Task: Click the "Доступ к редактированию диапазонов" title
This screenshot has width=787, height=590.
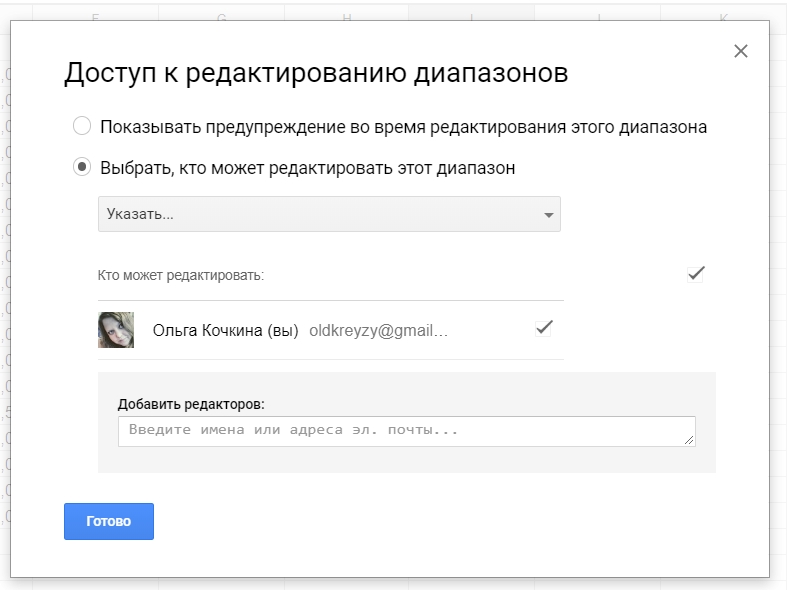Action: pos(316,74)
